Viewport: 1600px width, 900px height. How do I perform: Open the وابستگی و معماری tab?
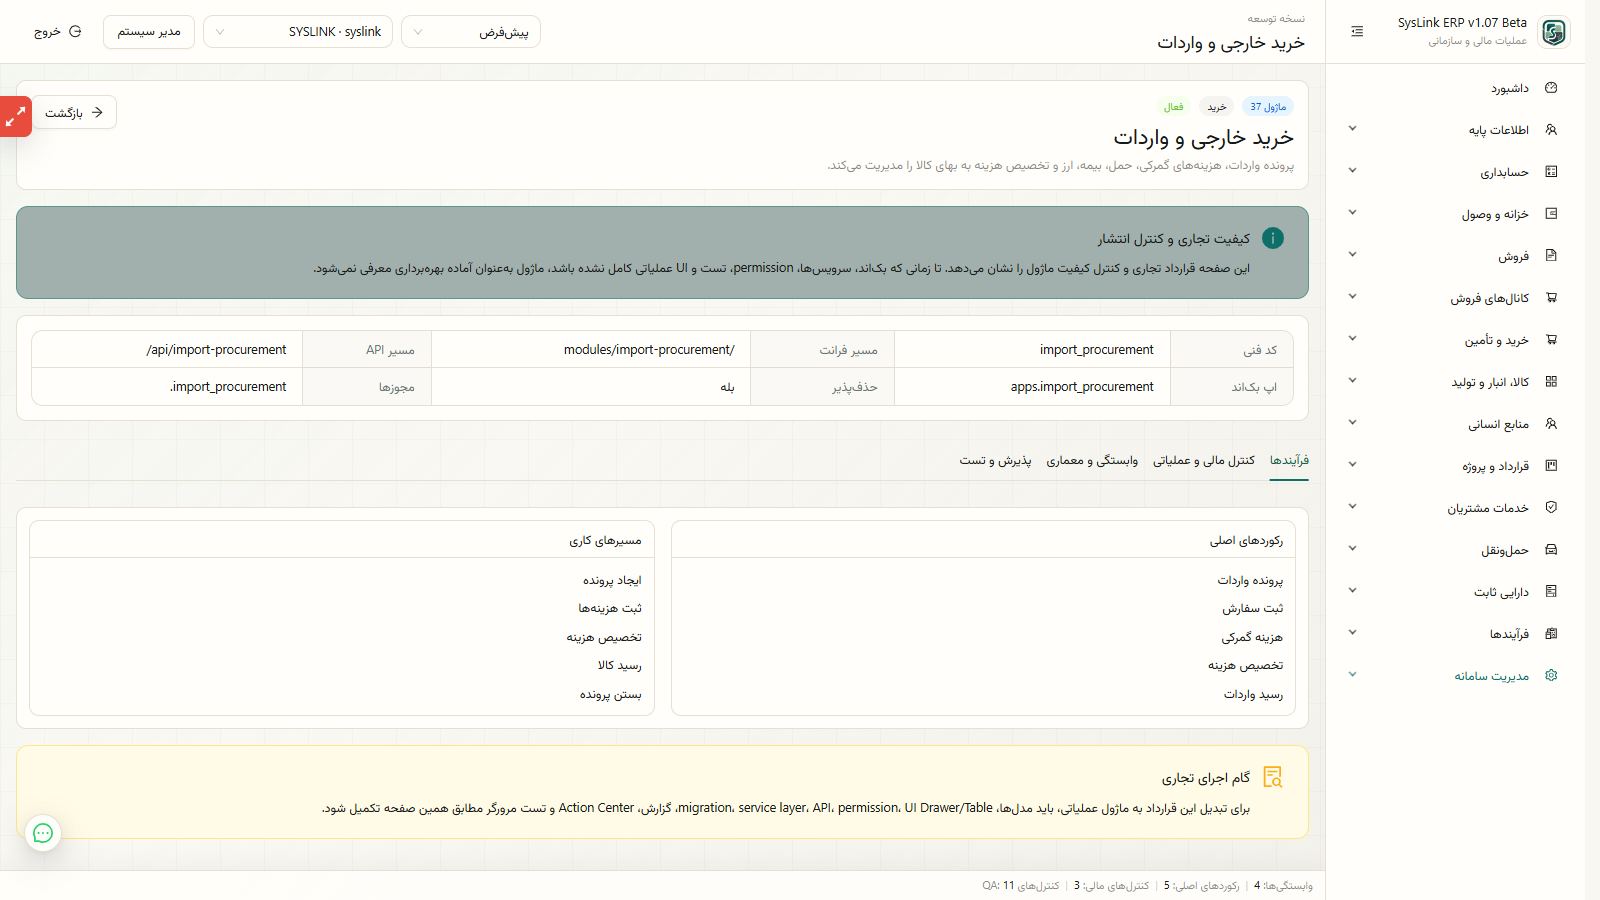(x=1092, y=460)
